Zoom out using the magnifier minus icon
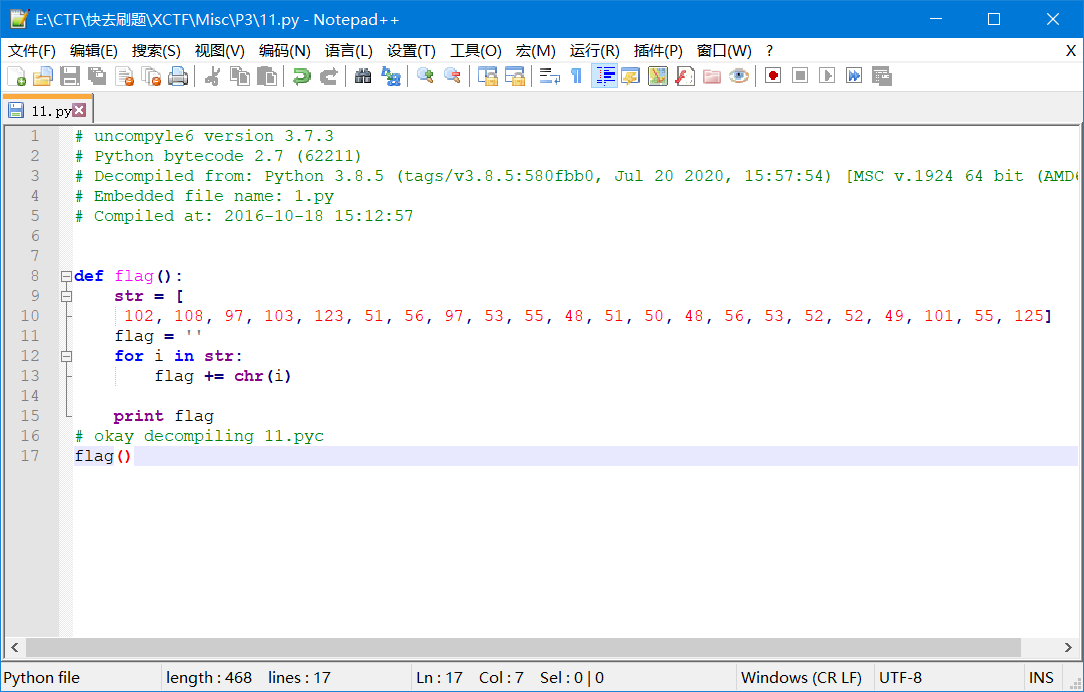 pos(452,76)
